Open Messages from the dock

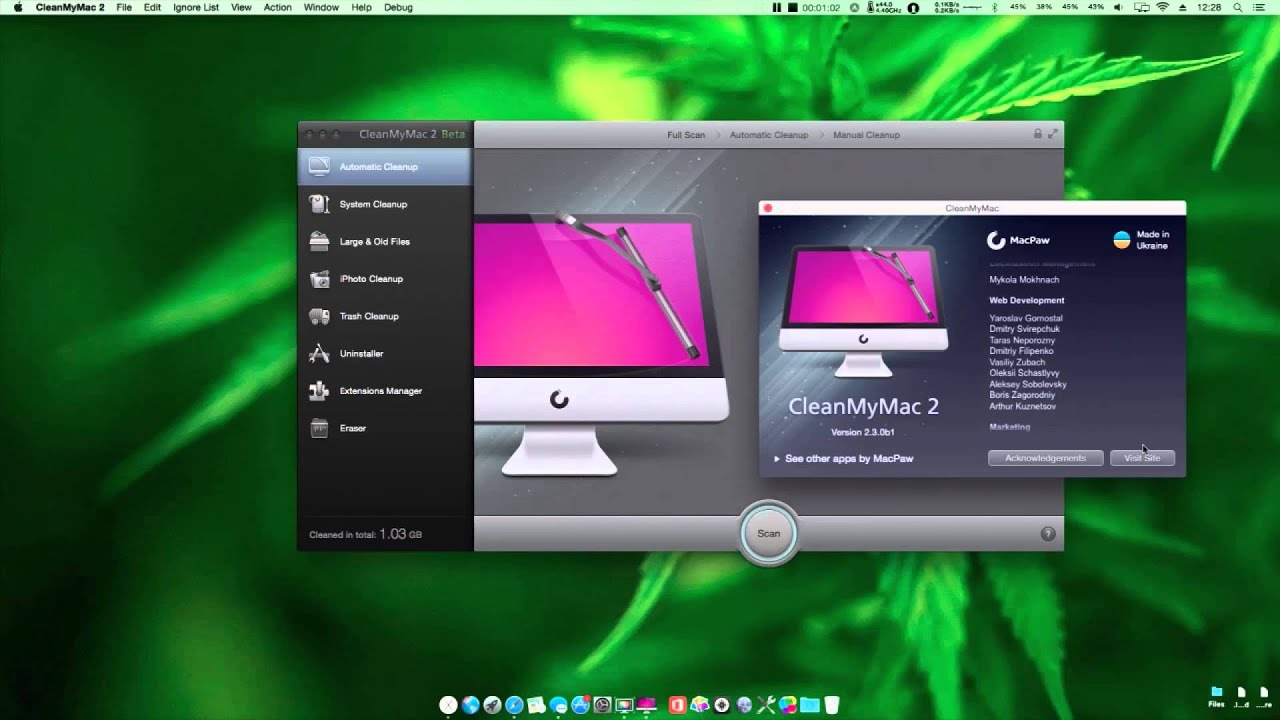[558, 705]
